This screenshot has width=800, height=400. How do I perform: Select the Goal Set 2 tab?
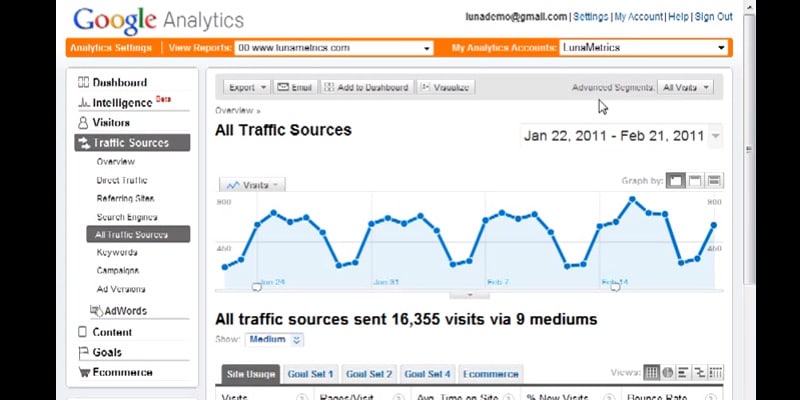[369, 374]
